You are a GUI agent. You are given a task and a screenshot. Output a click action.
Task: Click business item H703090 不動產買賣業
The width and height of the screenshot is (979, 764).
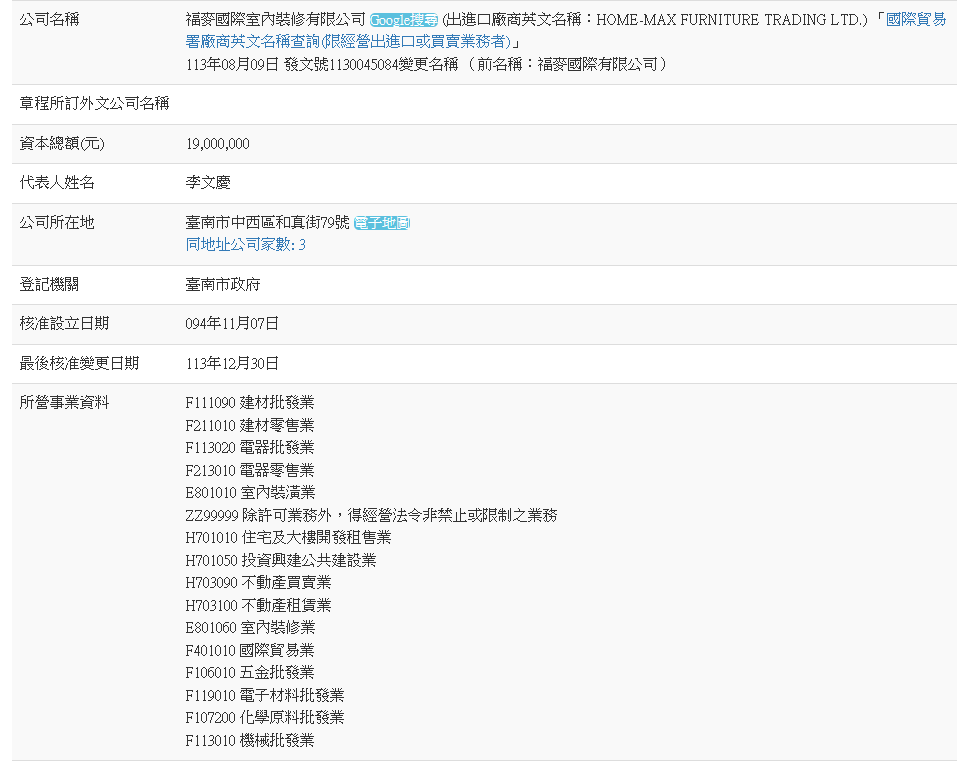[x=258, y=582]
